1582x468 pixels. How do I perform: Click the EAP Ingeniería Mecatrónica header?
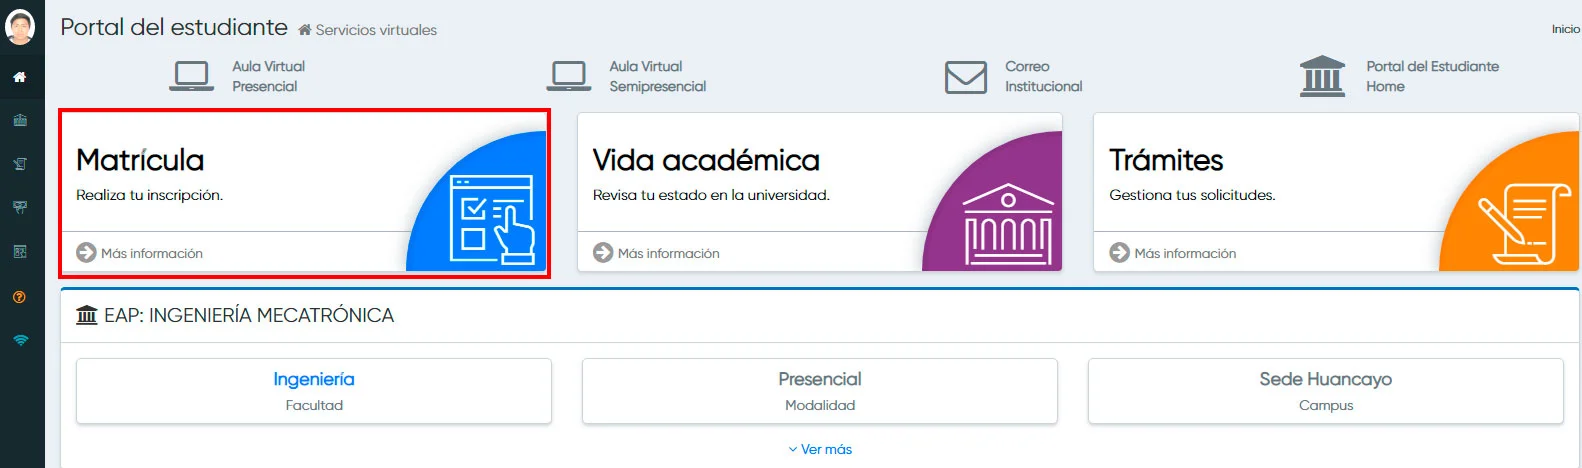click(236, 316)
